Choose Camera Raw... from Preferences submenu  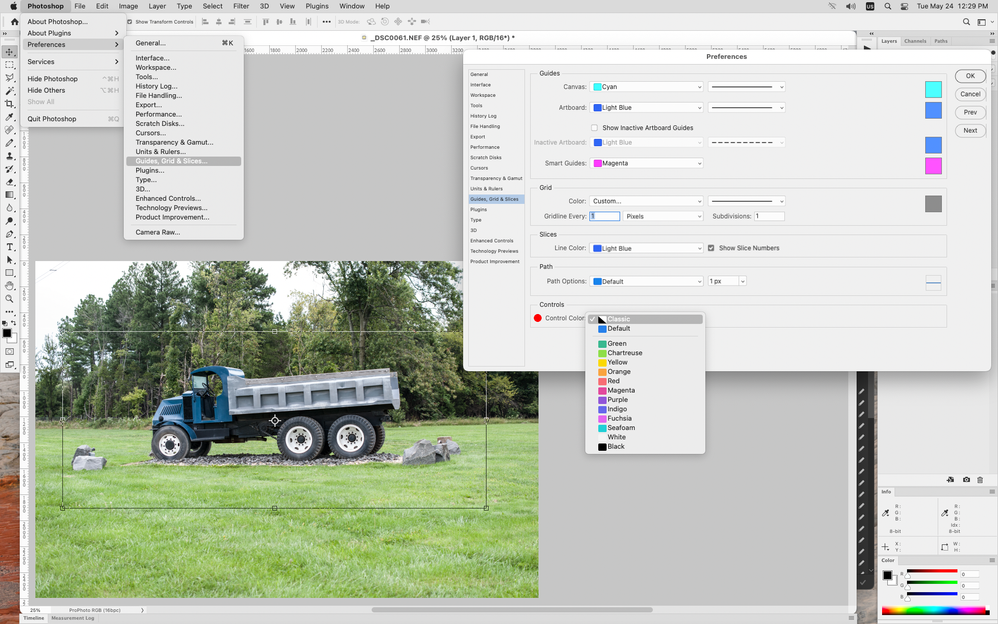tap(157, 232)
